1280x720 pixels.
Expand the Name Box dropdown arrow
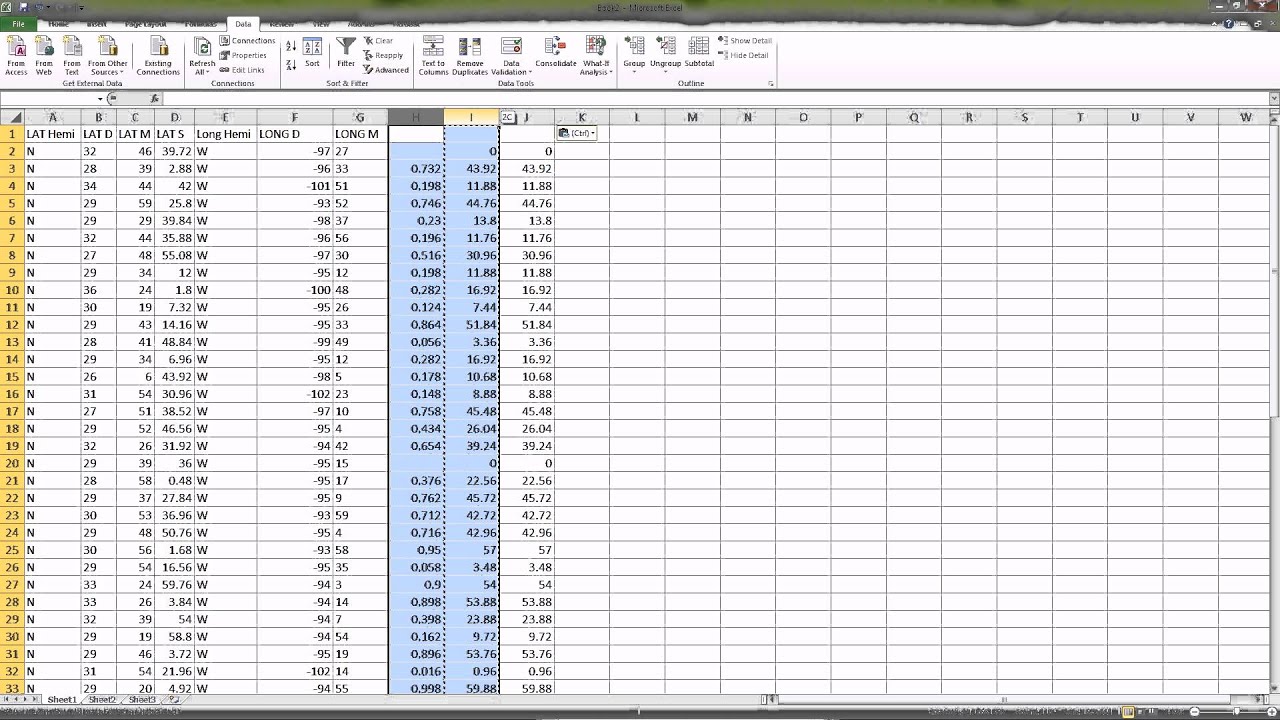tap(100, 99)
